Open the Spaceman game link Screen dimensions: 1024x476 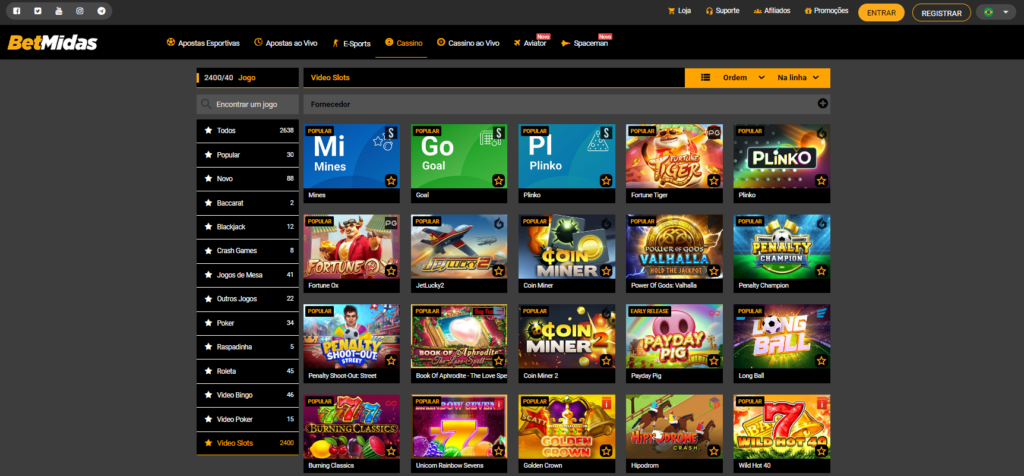click(x=584, y=43)
